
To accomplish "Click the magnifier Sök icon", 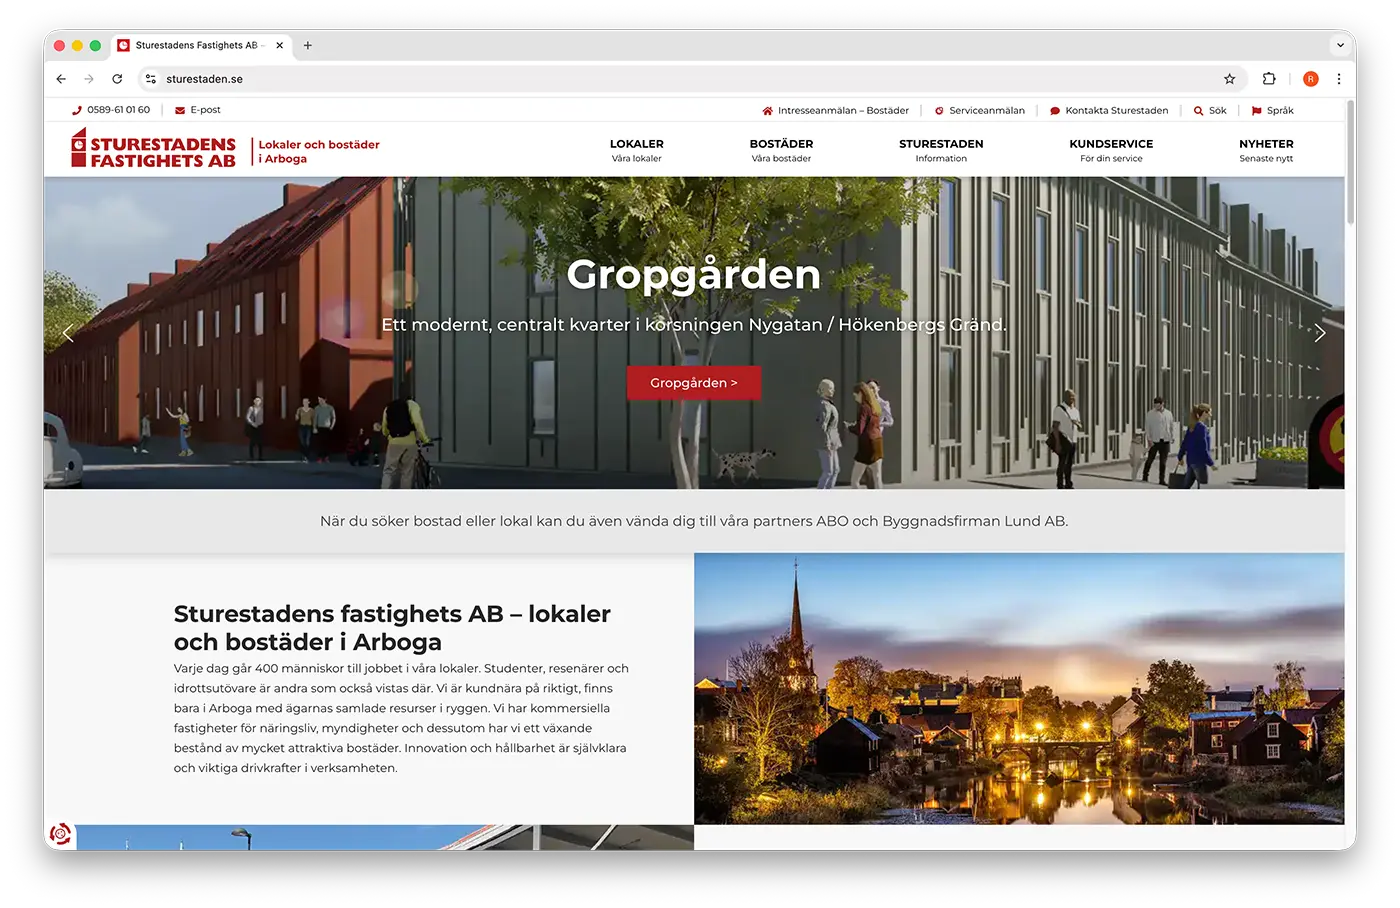I will point(1198,111).
